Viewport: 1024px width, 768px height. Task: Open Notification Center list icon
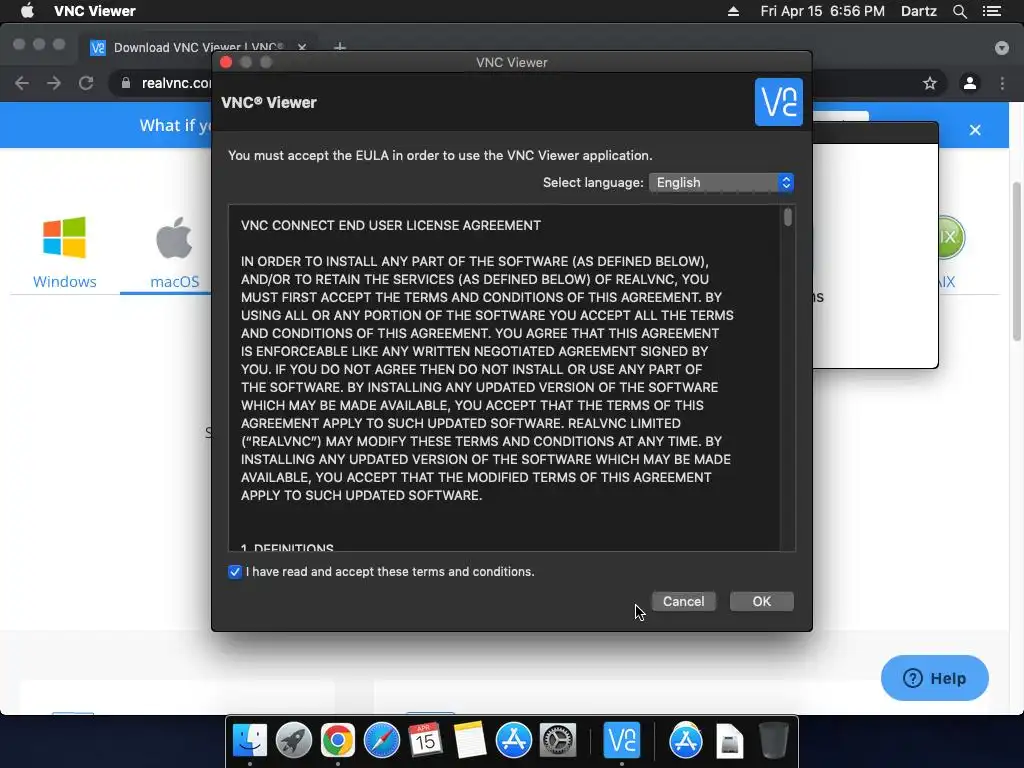(992, 11)
